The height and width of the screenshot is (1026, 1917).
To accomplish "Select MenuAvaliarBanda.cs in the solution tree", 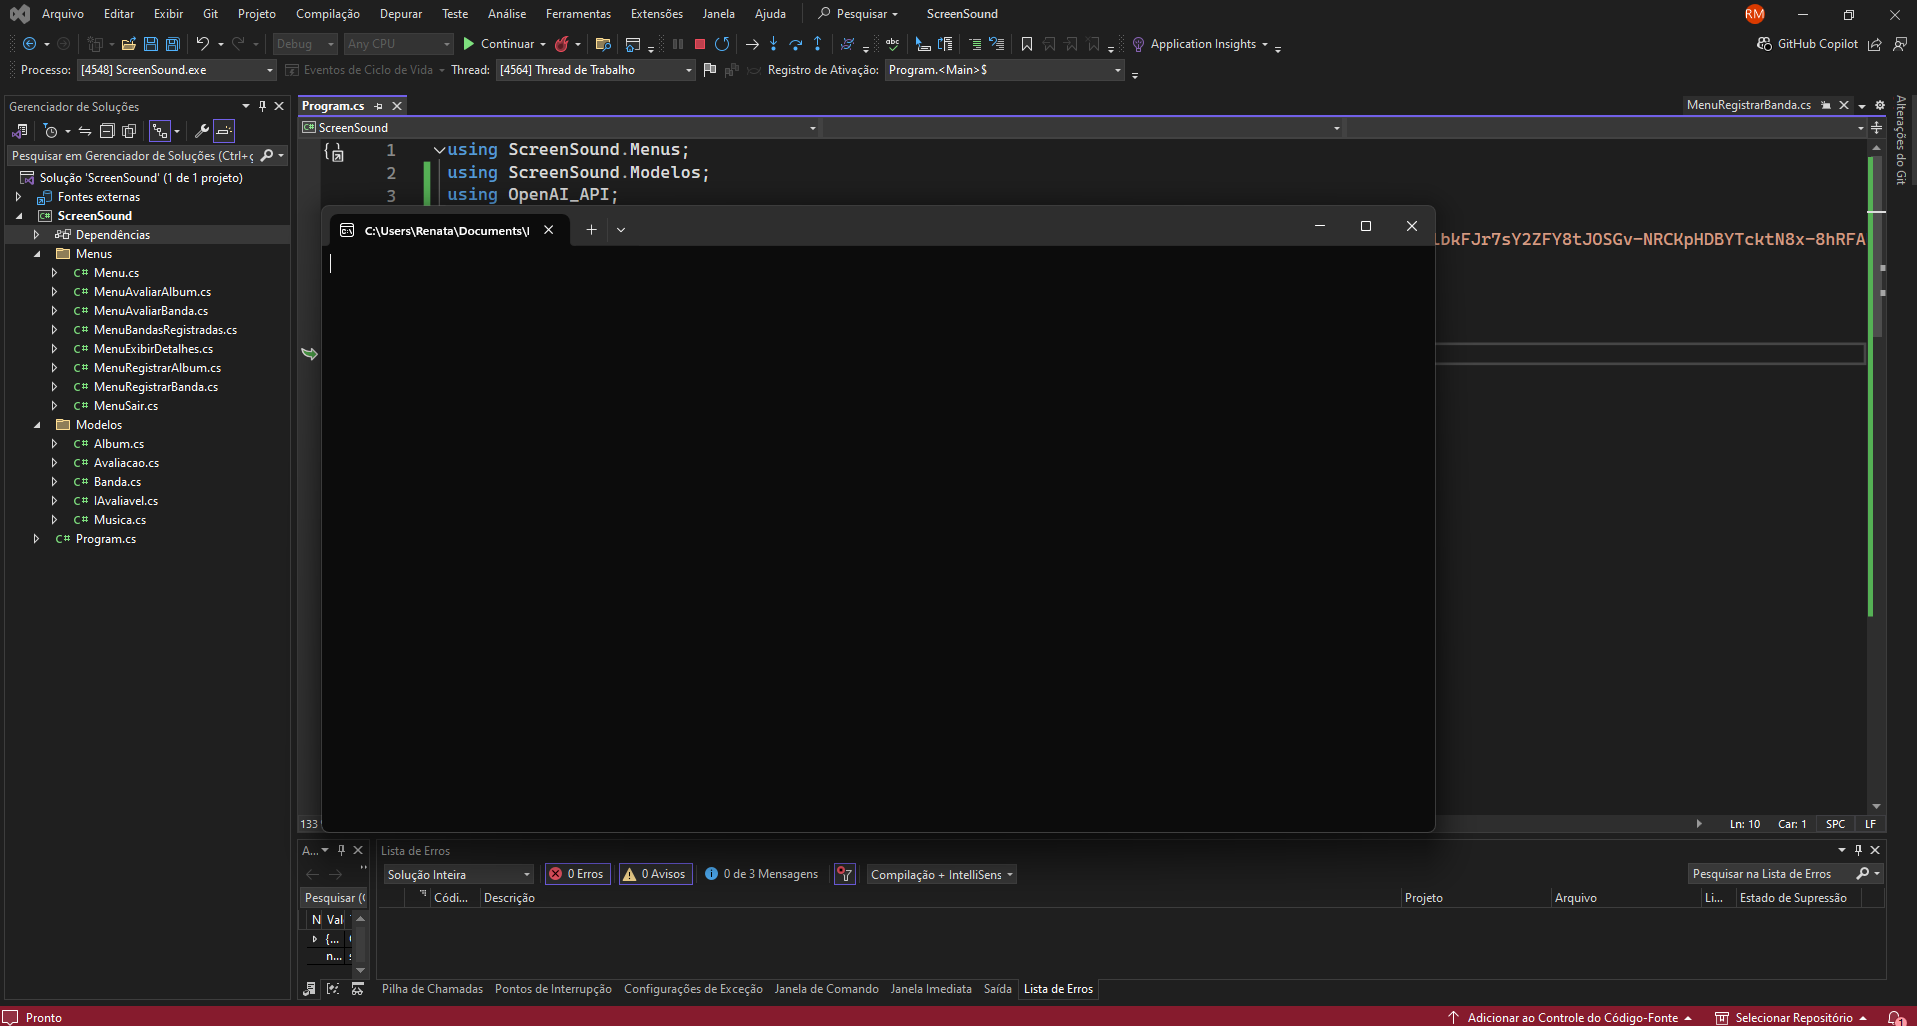I will tap(151, 311).
